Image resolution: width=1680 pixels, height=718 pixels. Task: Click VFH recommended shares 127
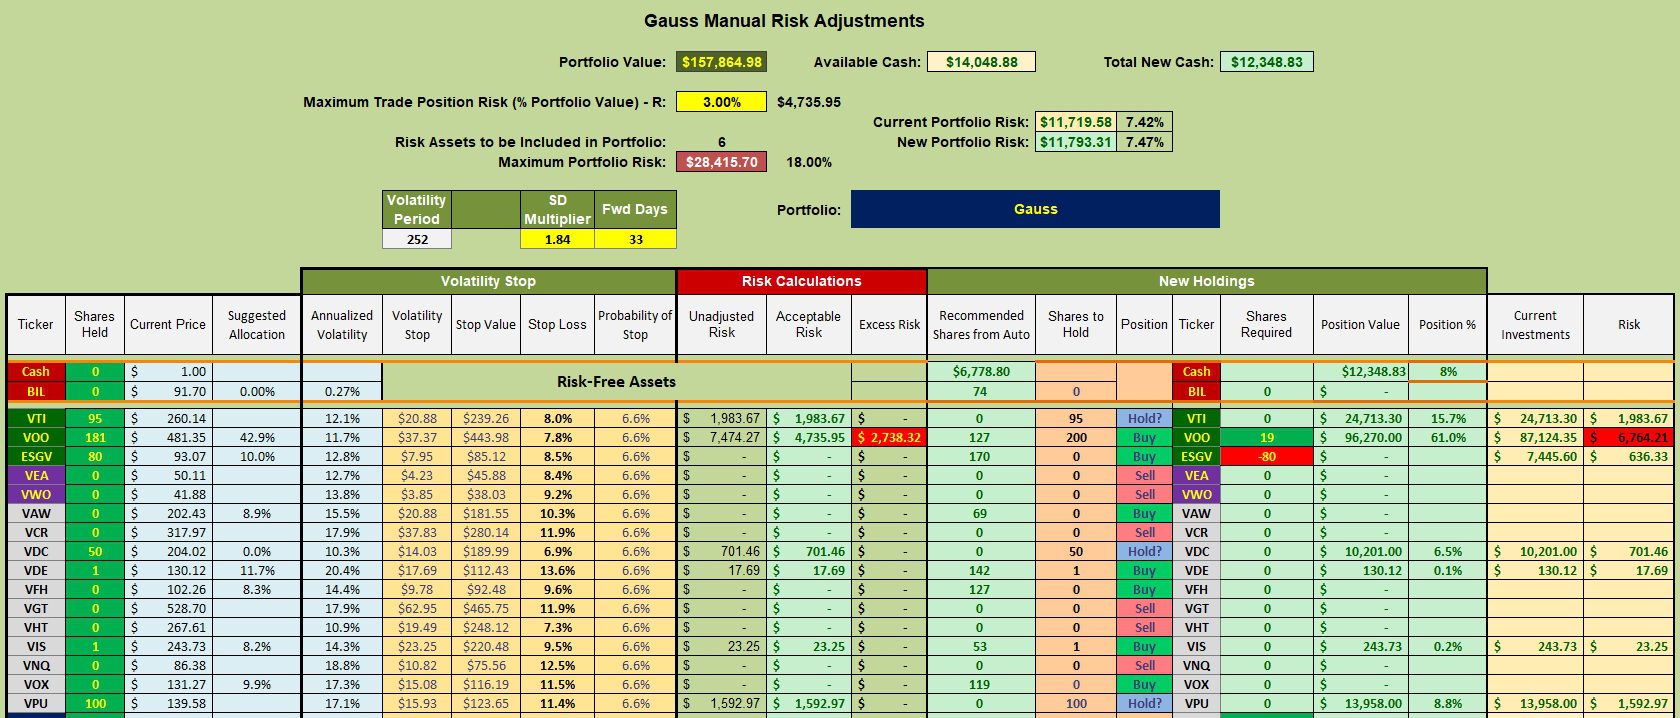980,589
